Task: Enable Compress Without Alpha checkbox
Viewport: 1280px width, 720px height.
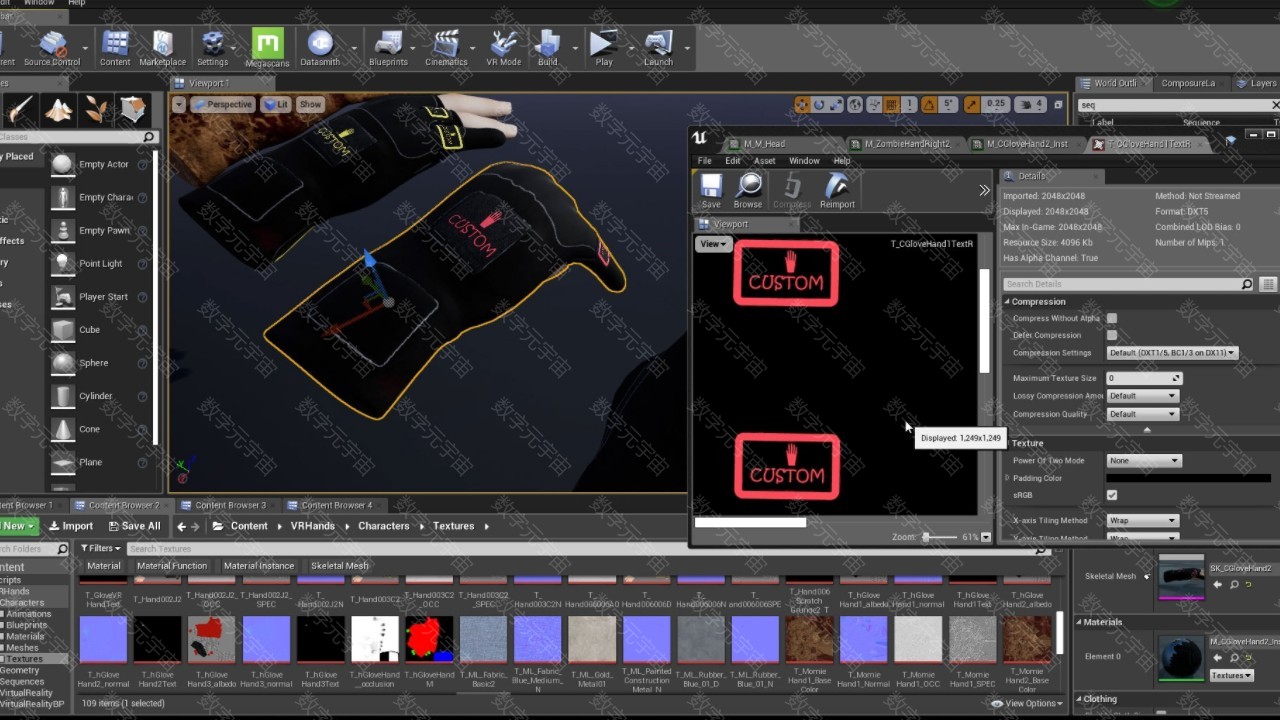Action: 1112,318
